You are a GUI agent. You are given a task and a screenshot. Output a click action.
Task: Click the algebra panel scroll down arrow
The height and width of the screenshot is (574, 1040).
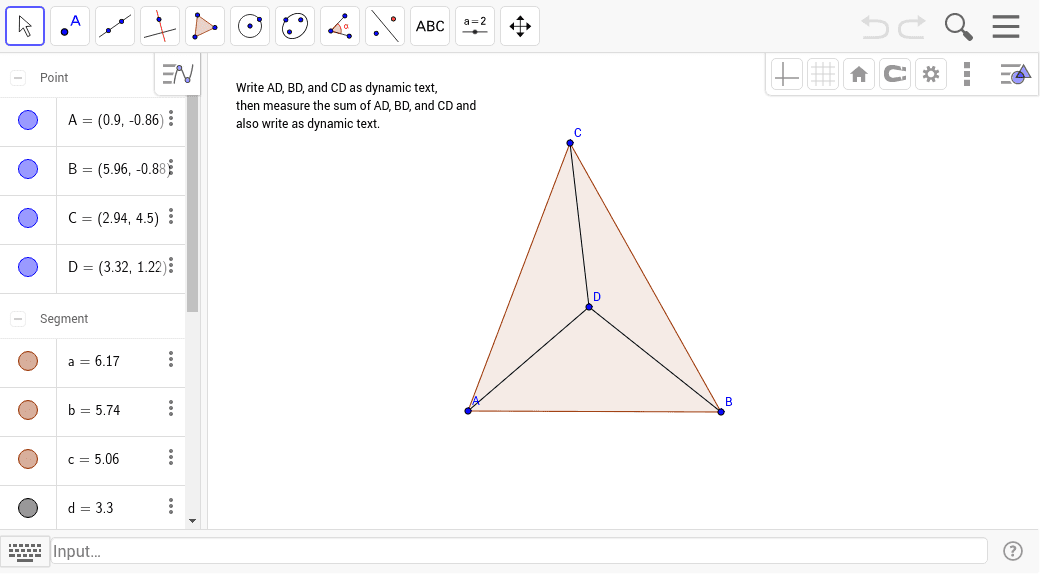(x=192, y=521)
